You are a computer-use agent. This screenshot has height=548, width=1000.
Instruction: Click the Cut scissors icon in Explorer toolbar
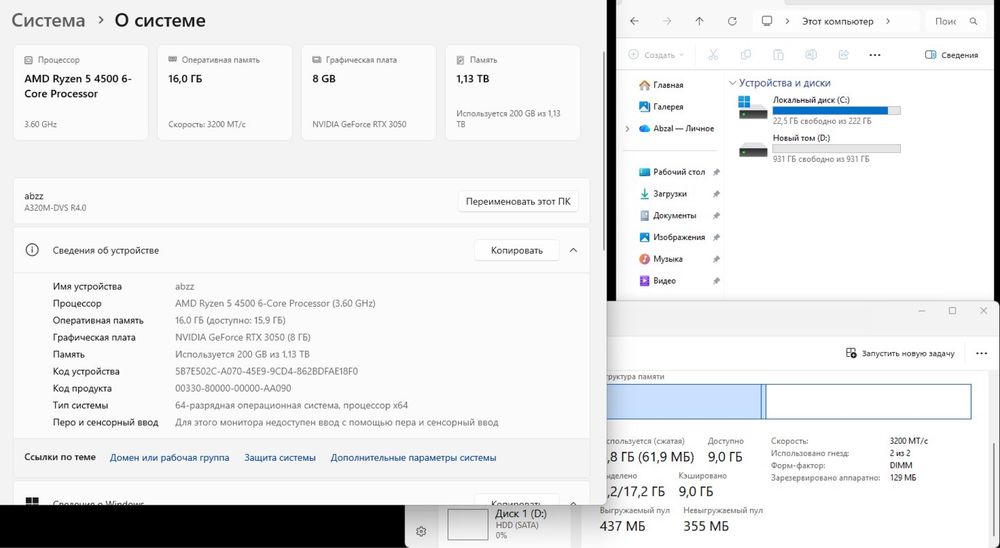pos(713,55)
